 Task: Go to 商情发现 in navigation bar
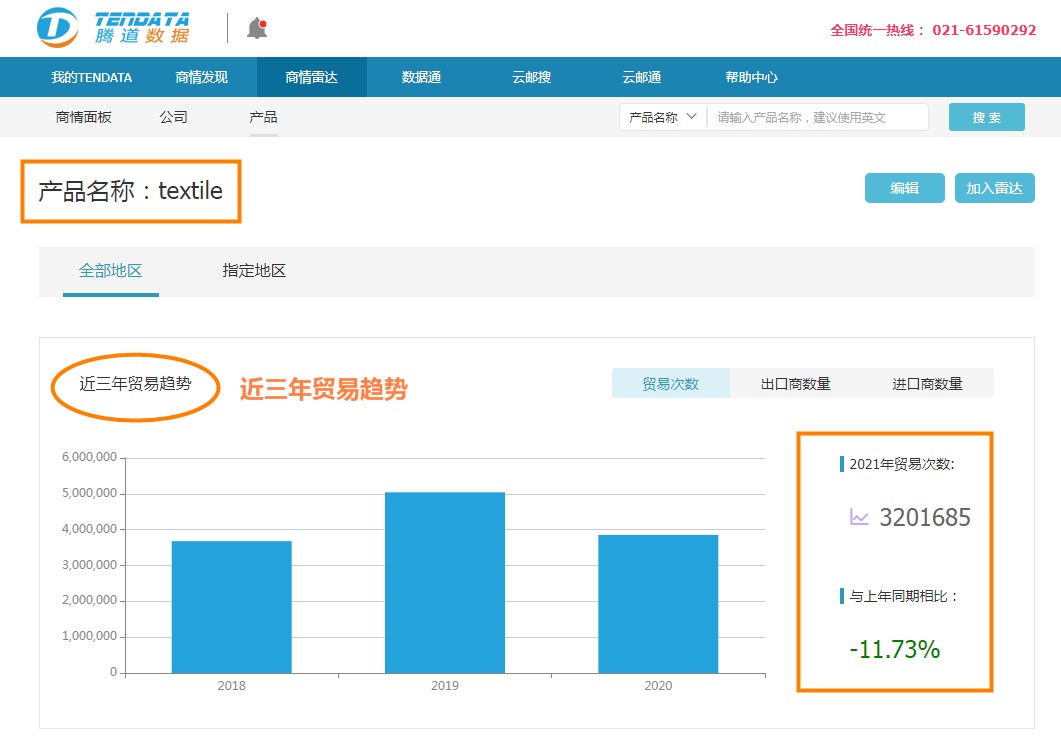202,77
